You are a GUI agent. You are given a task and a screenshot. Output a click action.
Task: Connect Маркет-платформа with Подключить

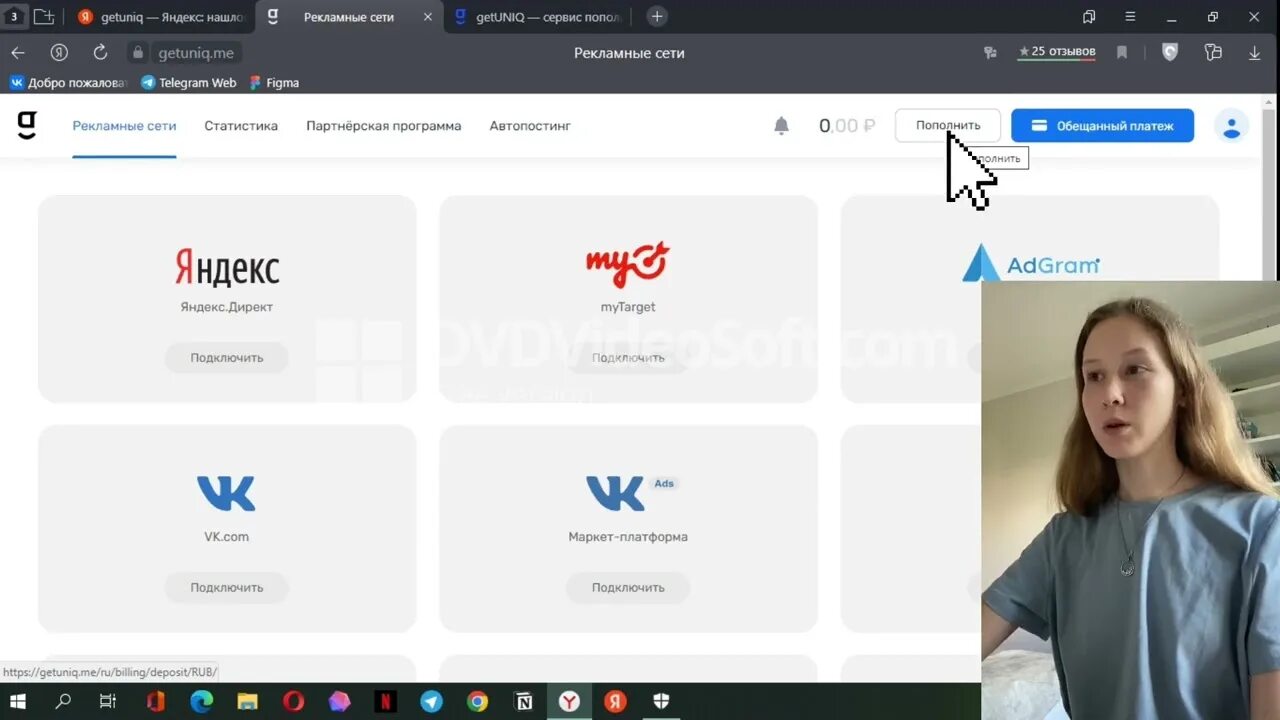pyautogui.click(x=628, y=588)
